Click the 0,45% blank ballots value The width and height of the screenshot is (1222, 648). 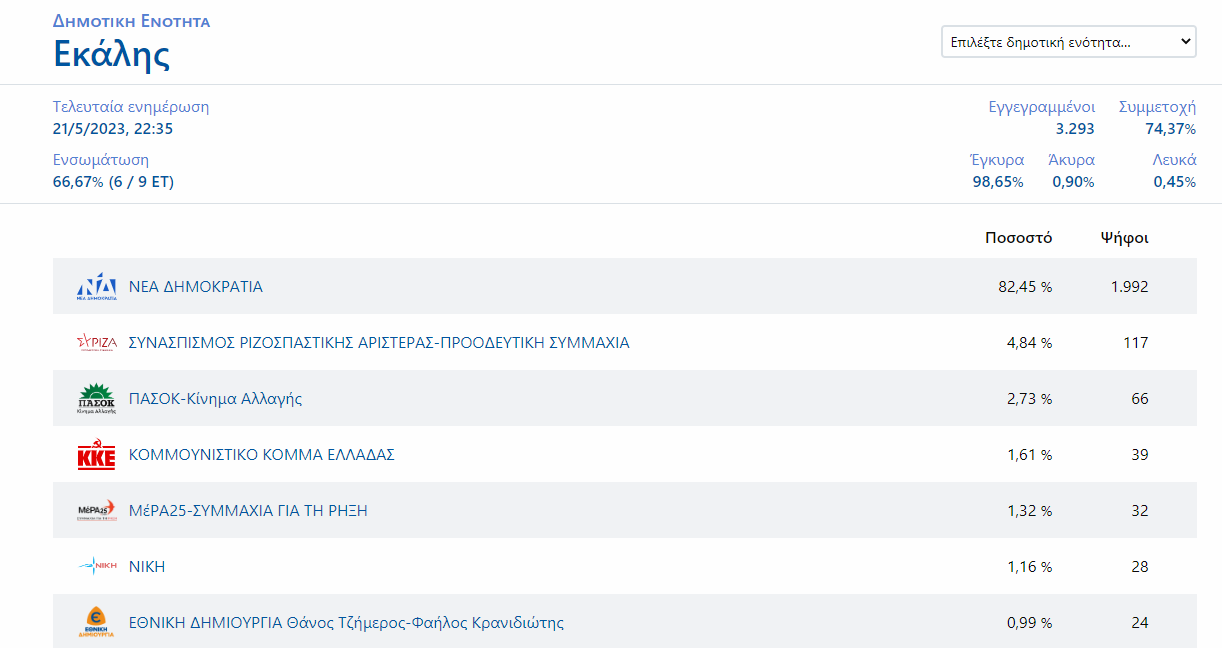coord(1175,181)
